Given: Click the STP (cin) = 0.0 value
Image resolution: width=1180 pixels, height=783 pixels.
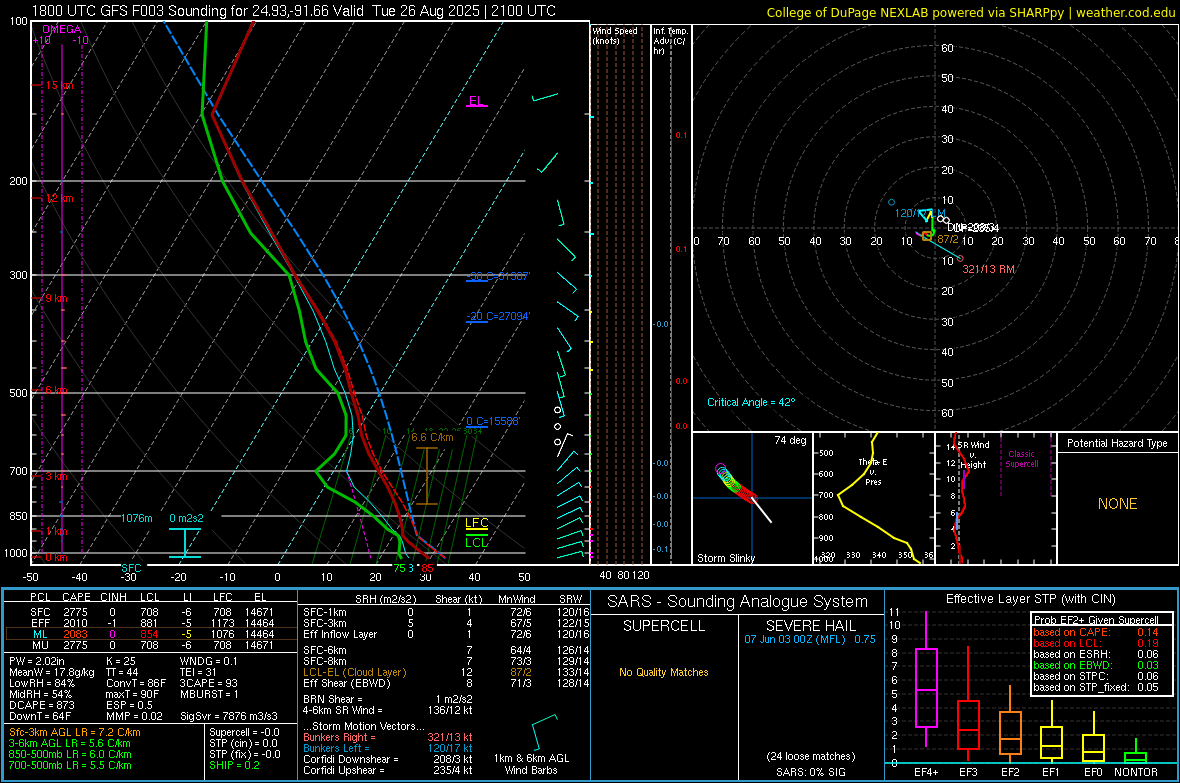Looking at the screenshot, I should [244, 743].
